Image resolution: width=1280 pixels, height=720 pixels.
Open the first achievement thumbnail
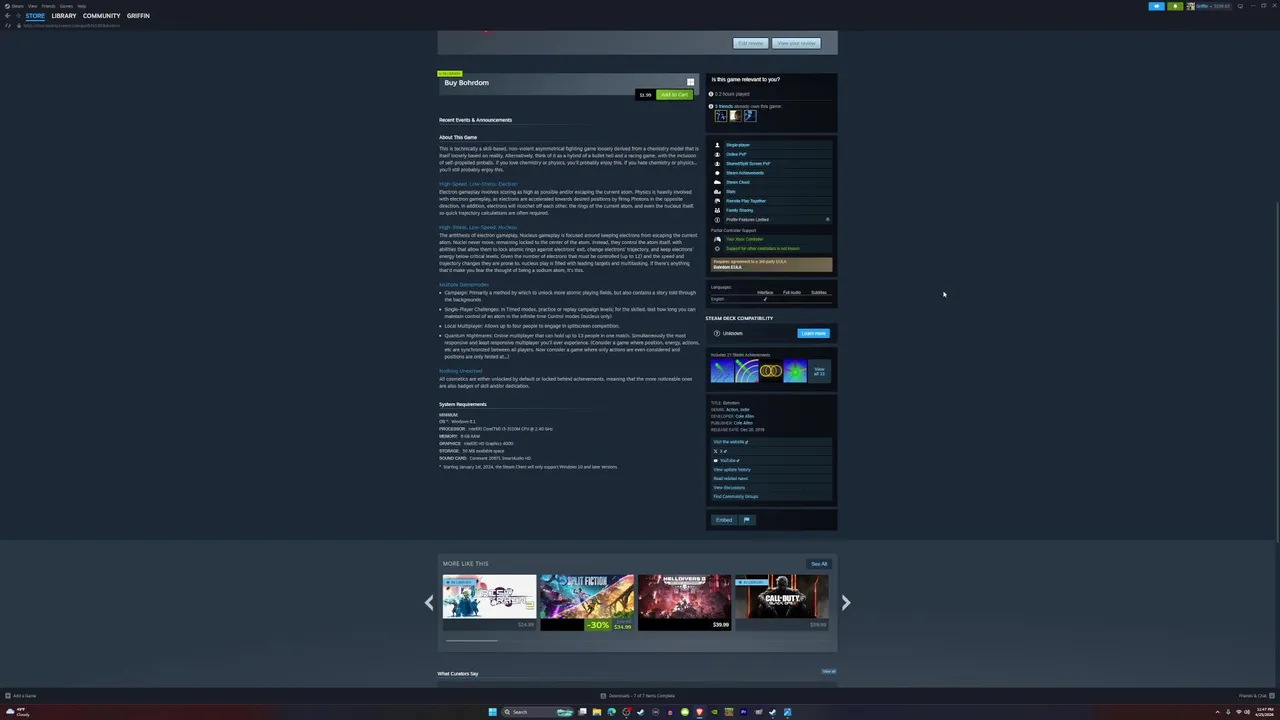(722, 371)
